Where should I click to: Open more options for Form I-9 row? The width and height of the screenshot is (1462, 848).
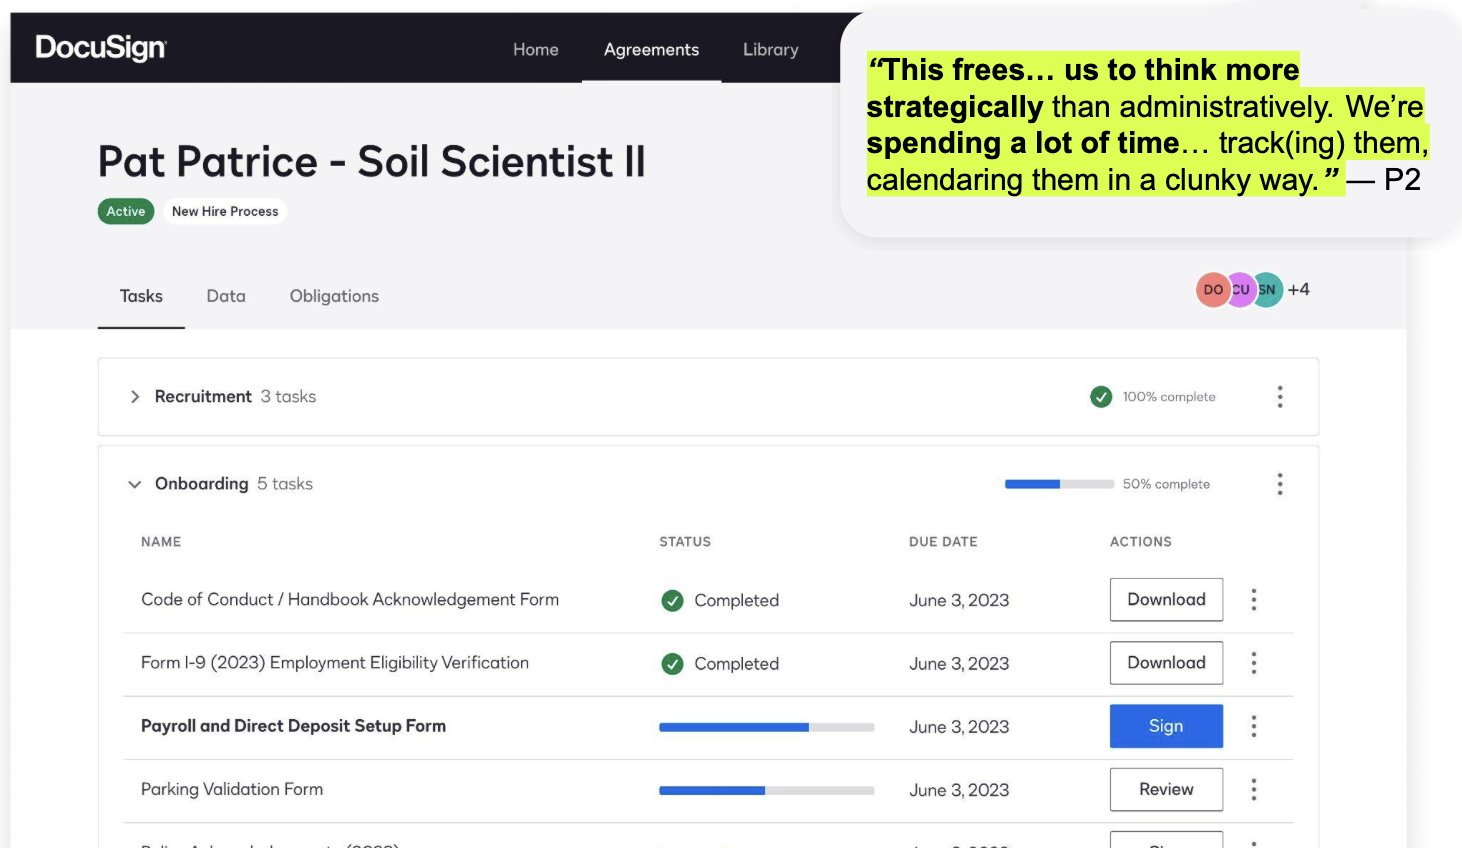(x=1254, y=663)
